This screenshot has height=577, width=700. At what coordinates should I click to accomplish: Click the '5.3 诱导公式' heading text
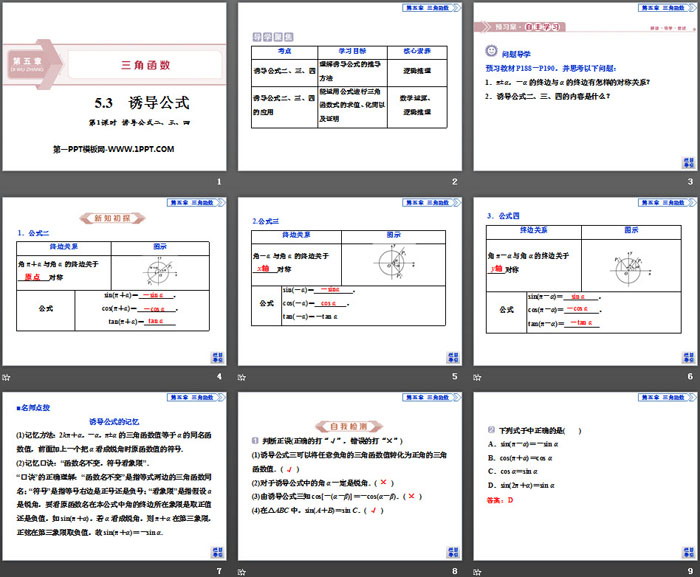142,103
